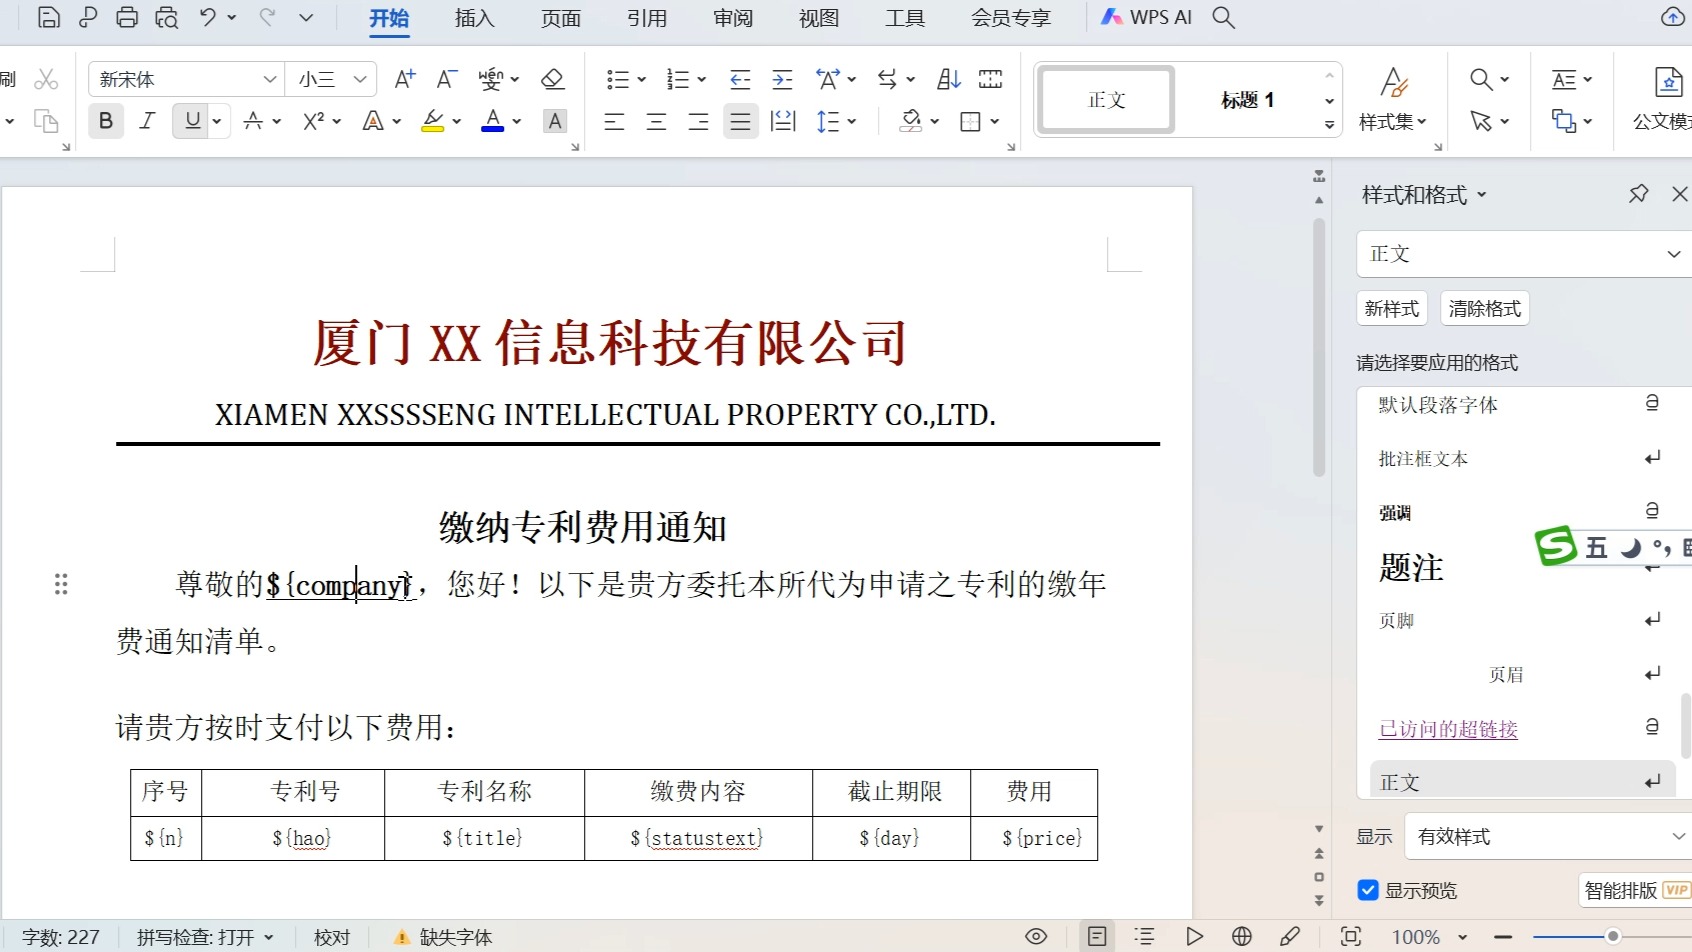Open the 显示 有效样式 dropdown
Screen dimensions: 1692x952
[1679, 836]
